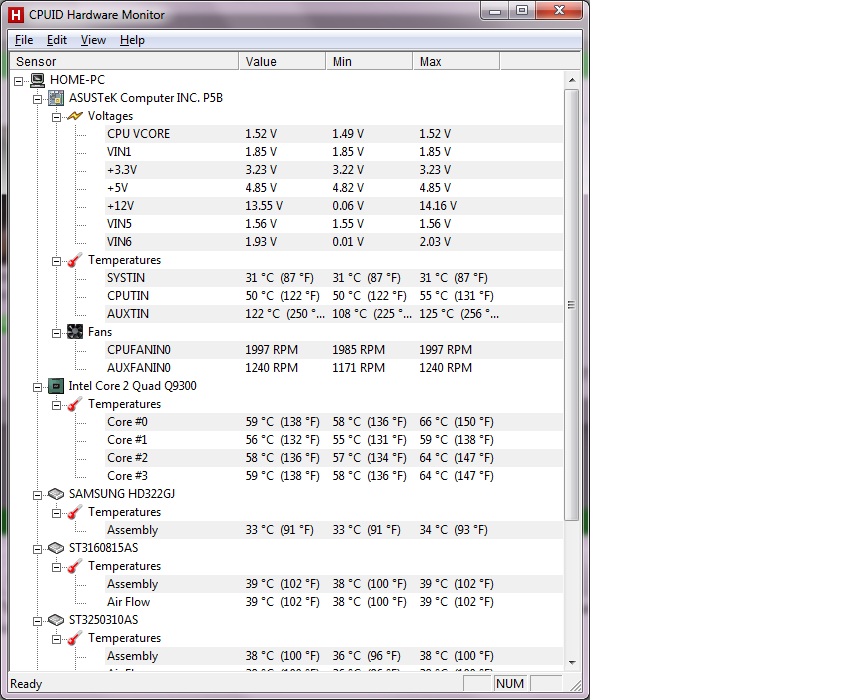Collapse Temperatures under SAMSUNG HD322GJ
Screen dimensions: 864x700
pos(56,513)
